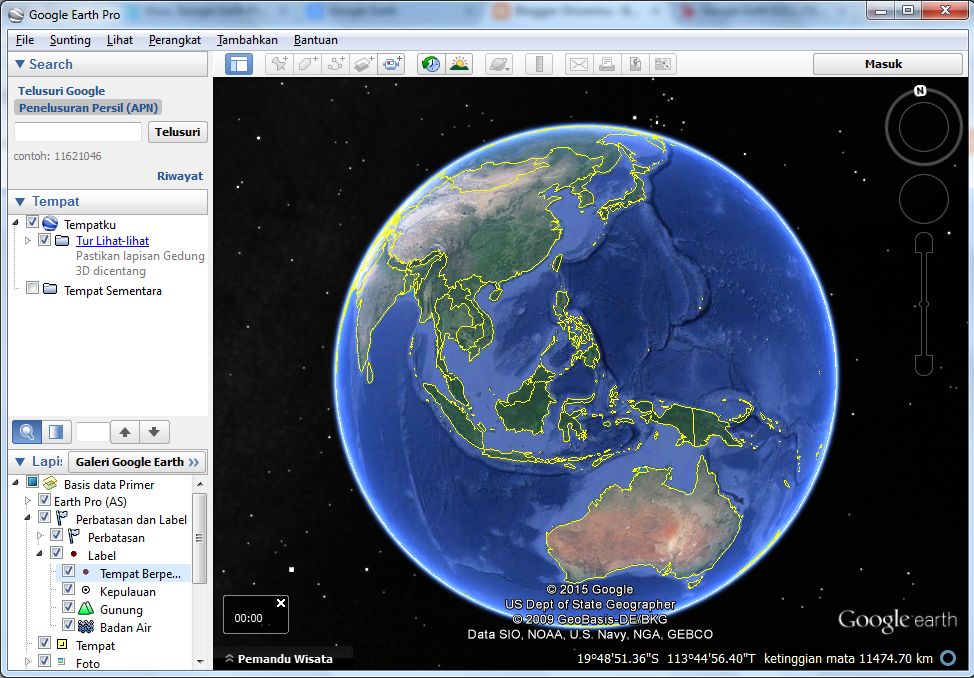Image resolution: width=974 pixels, height=678 pixels.
Task: Expand the Perbatasan layer node
Action: (x=40, y=536)
